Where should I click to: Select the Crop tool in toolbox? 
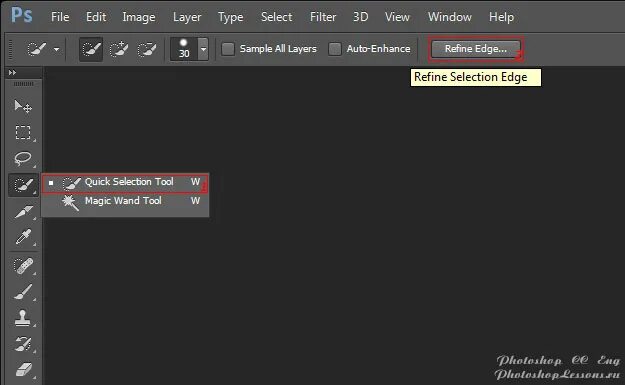[x=24, y=211]
